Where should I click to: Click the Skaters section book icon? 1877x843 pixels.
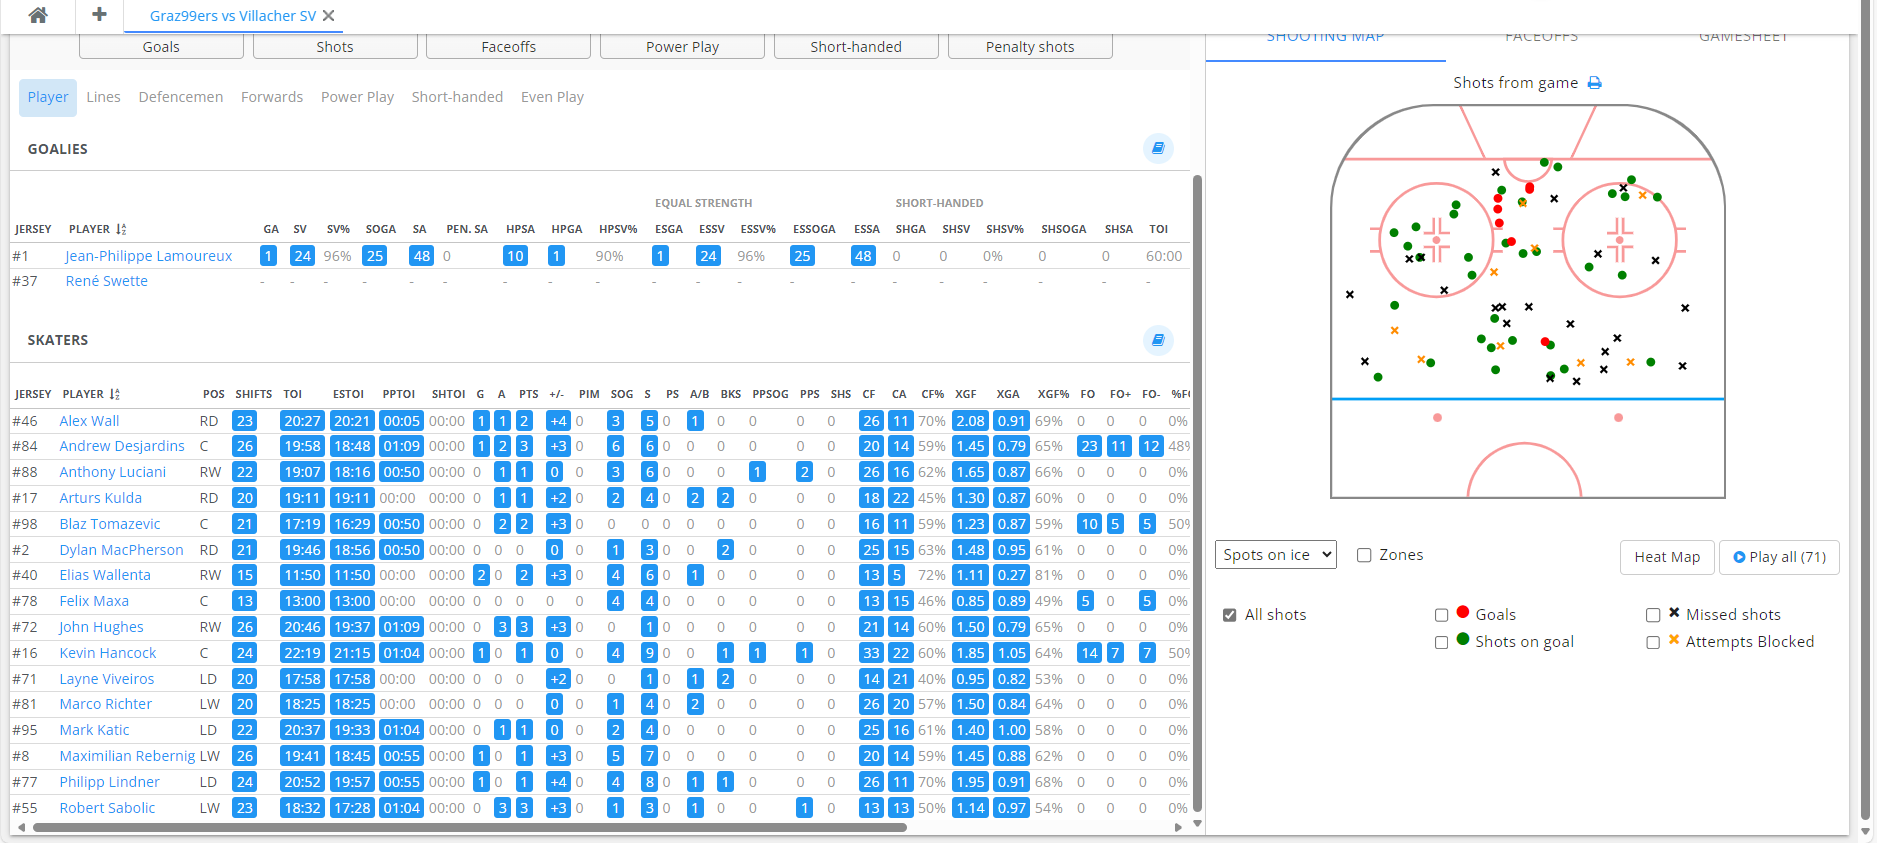click(1157, 340)
